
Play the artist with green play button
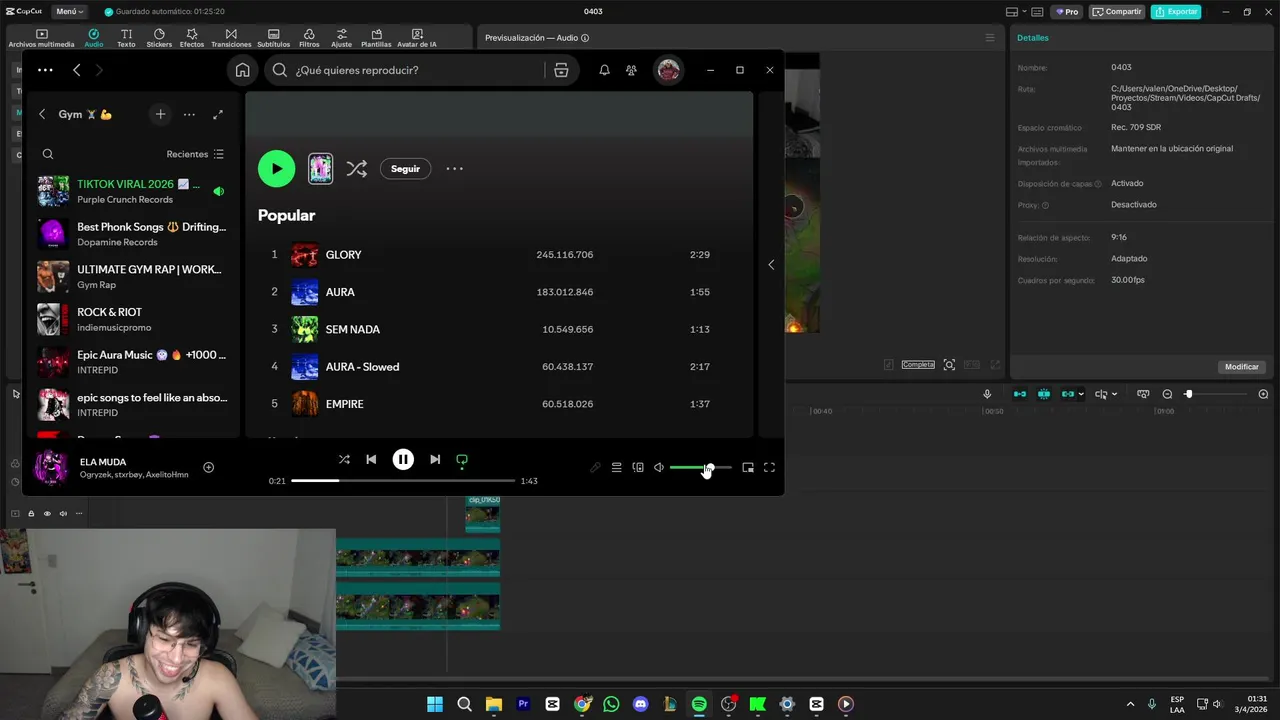(276, 169)
